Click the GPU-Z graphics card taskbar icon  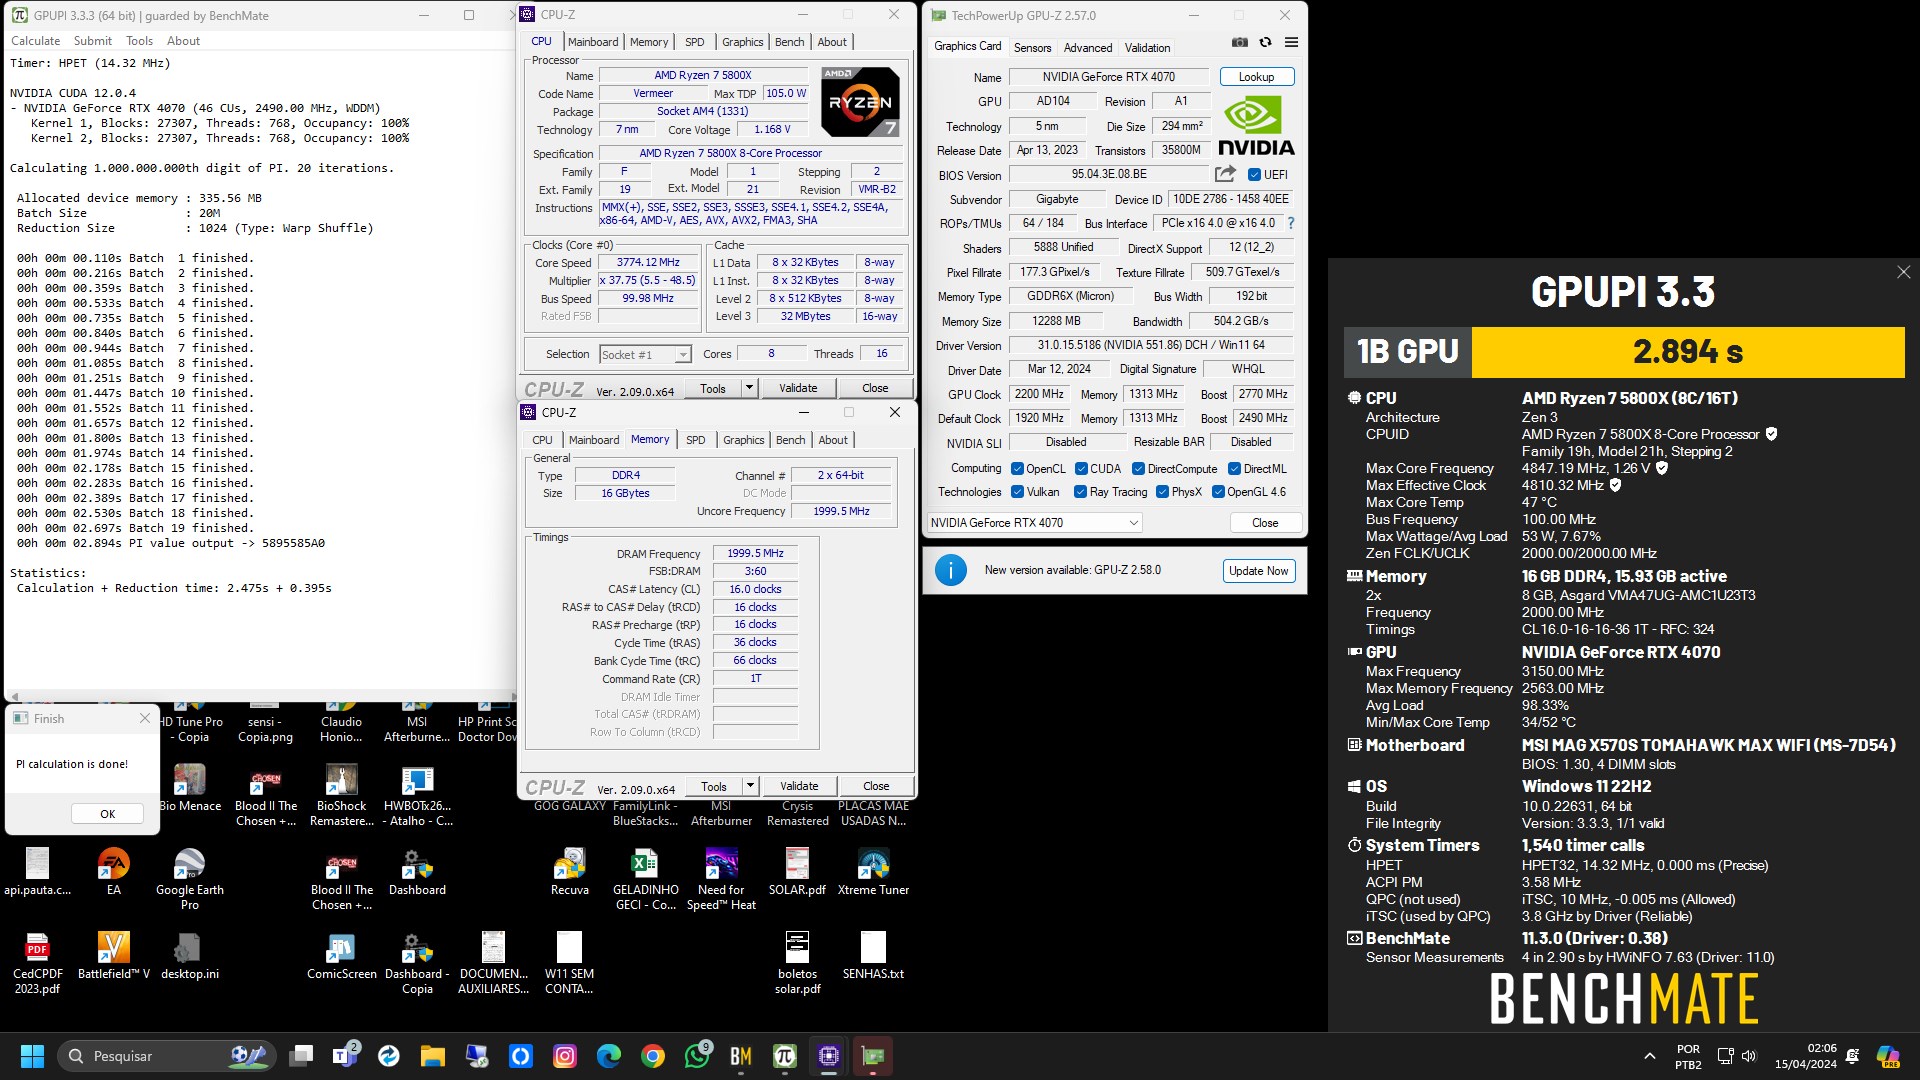[x=873, y=1056]
